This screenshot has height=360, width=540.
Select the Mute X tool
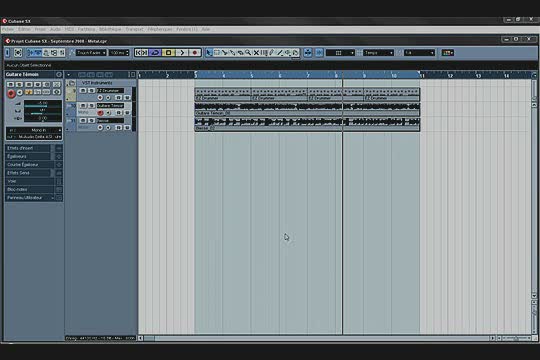[256, 53]
